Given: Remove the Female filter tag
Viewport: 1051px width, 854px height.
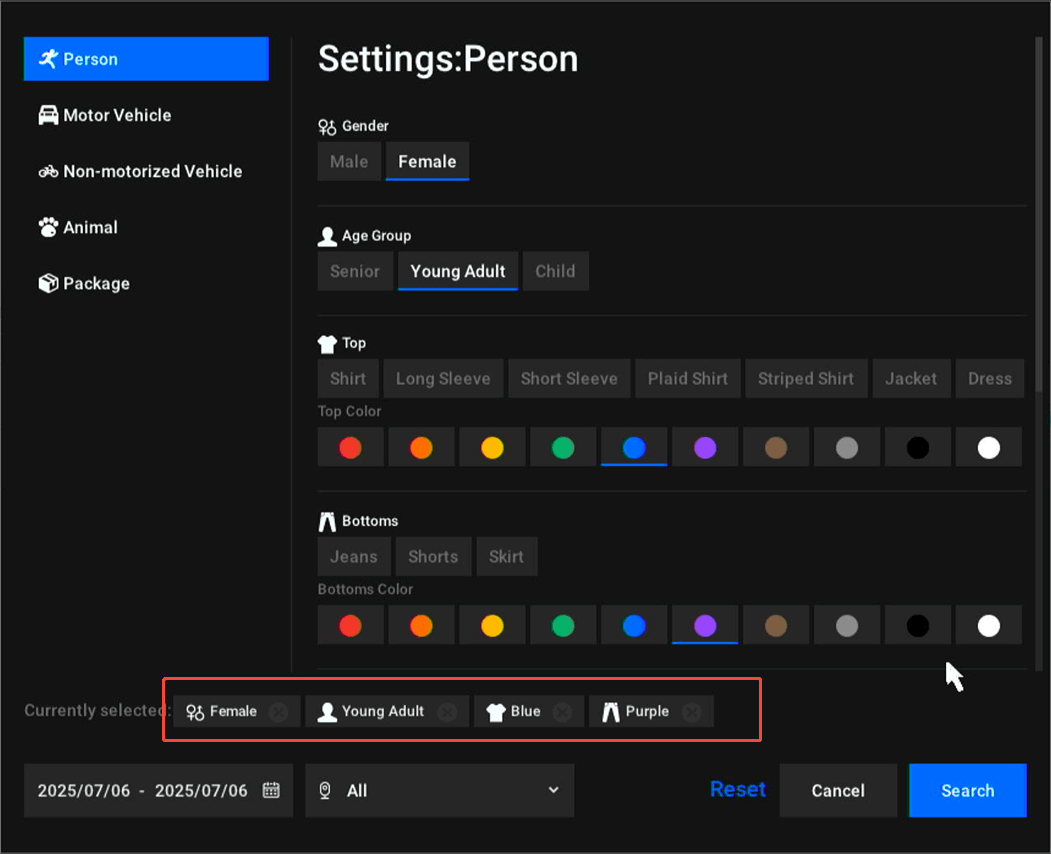Looking at the screenshot, I should coord(279,712).
